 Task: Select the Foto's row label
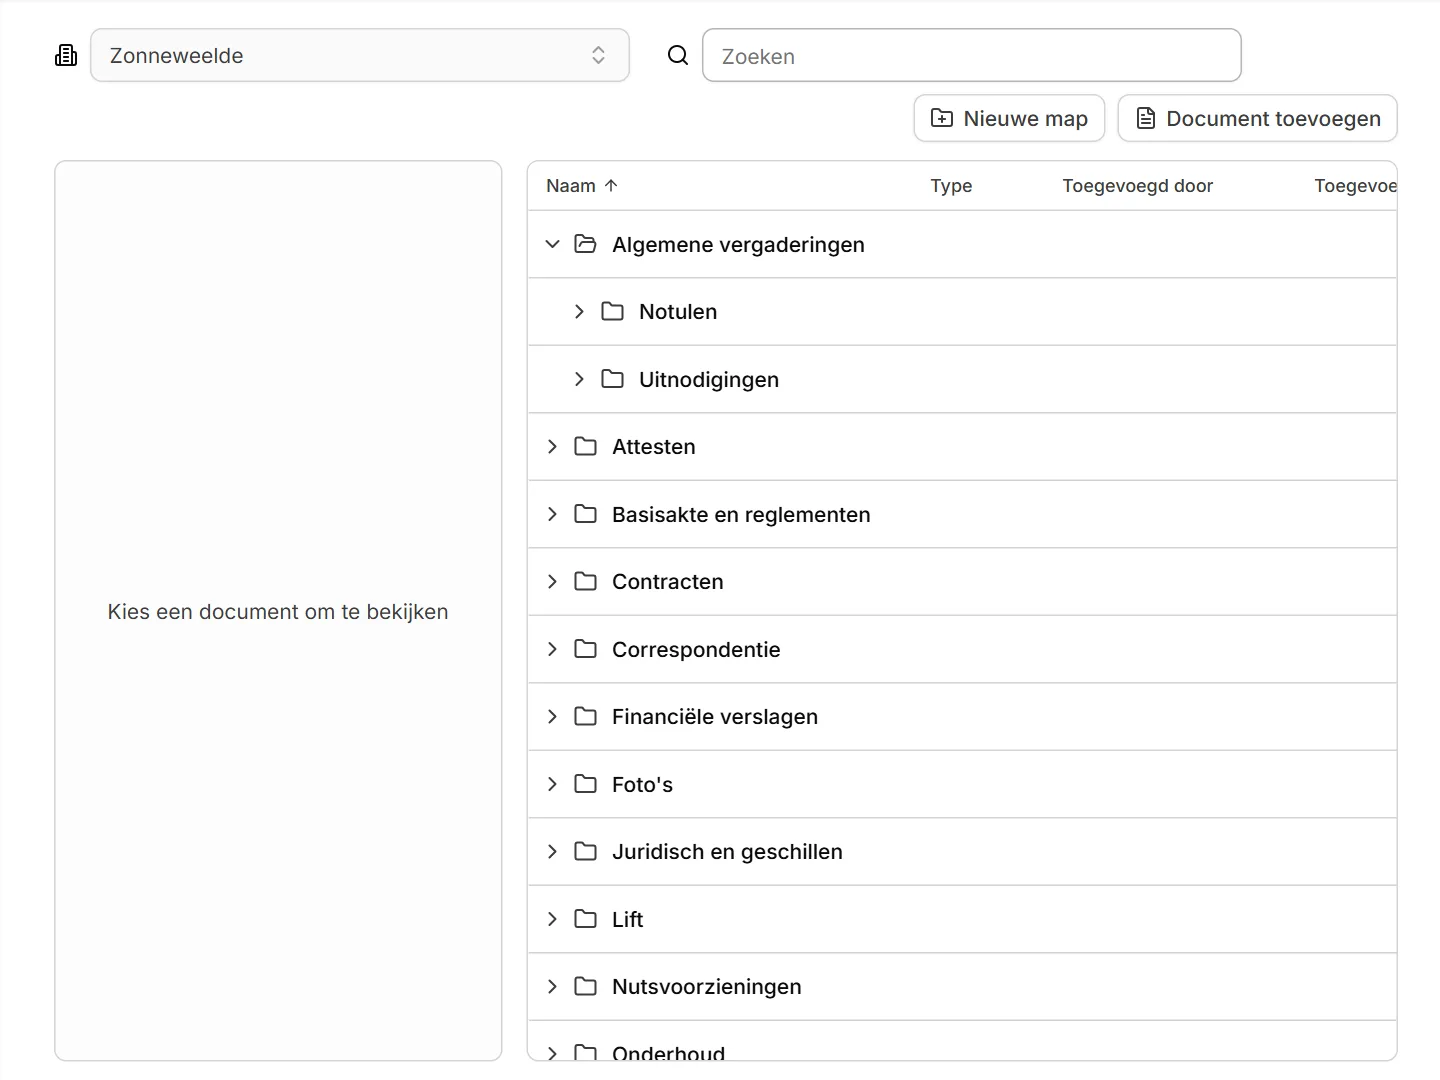[x=642, y=784]
